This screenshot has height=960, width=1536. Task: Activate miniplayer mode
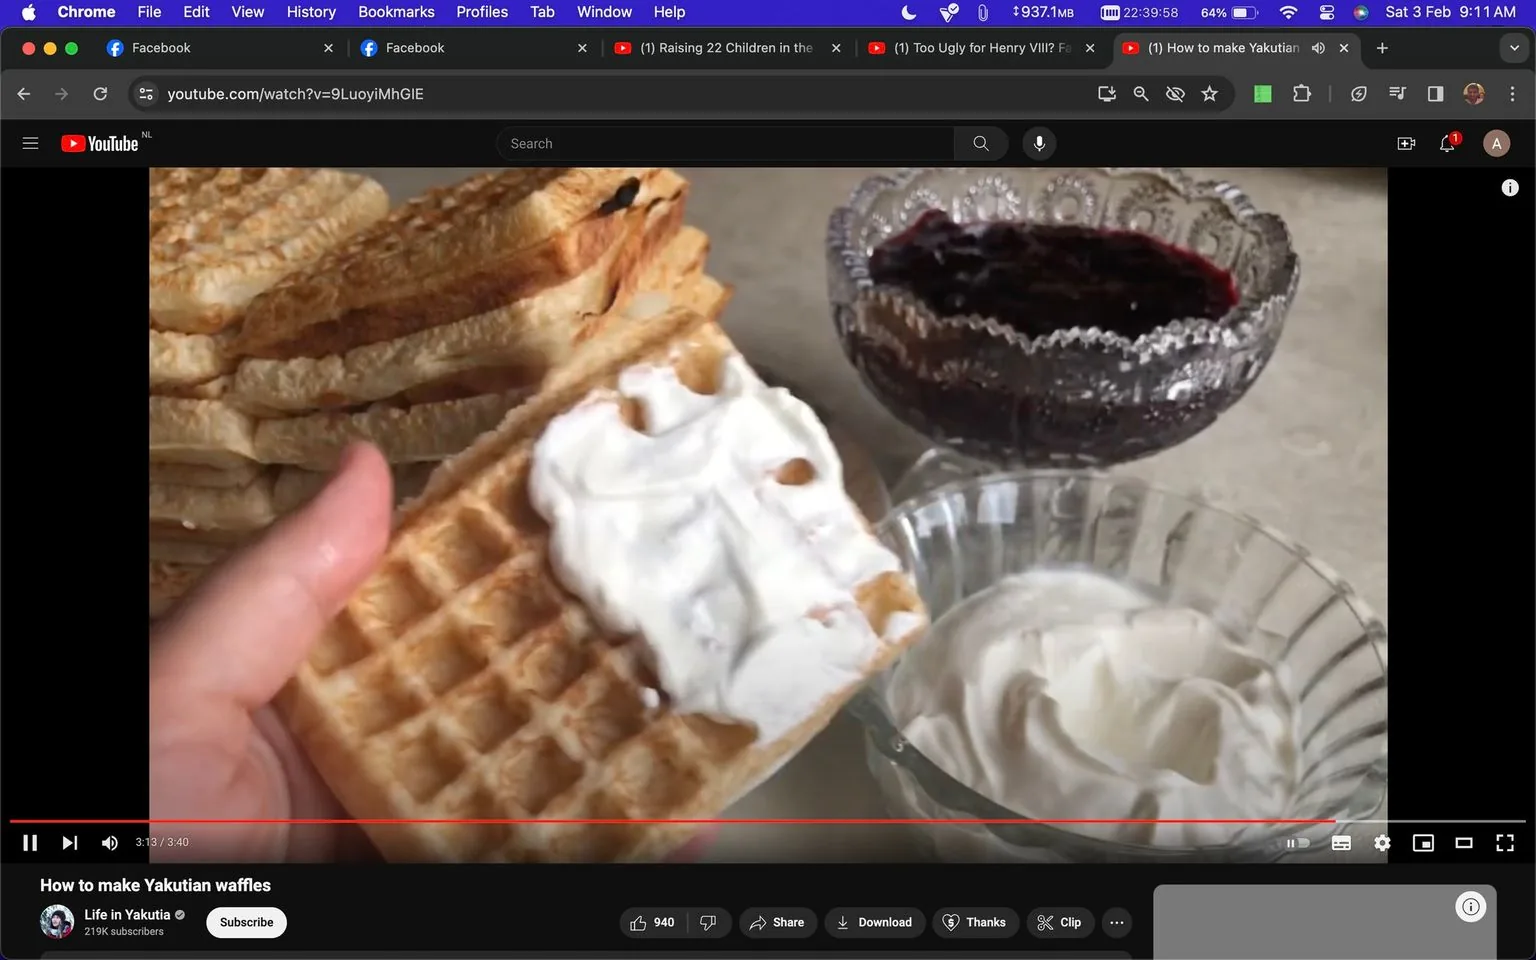pyautogui.click(x=1423, y=842)
